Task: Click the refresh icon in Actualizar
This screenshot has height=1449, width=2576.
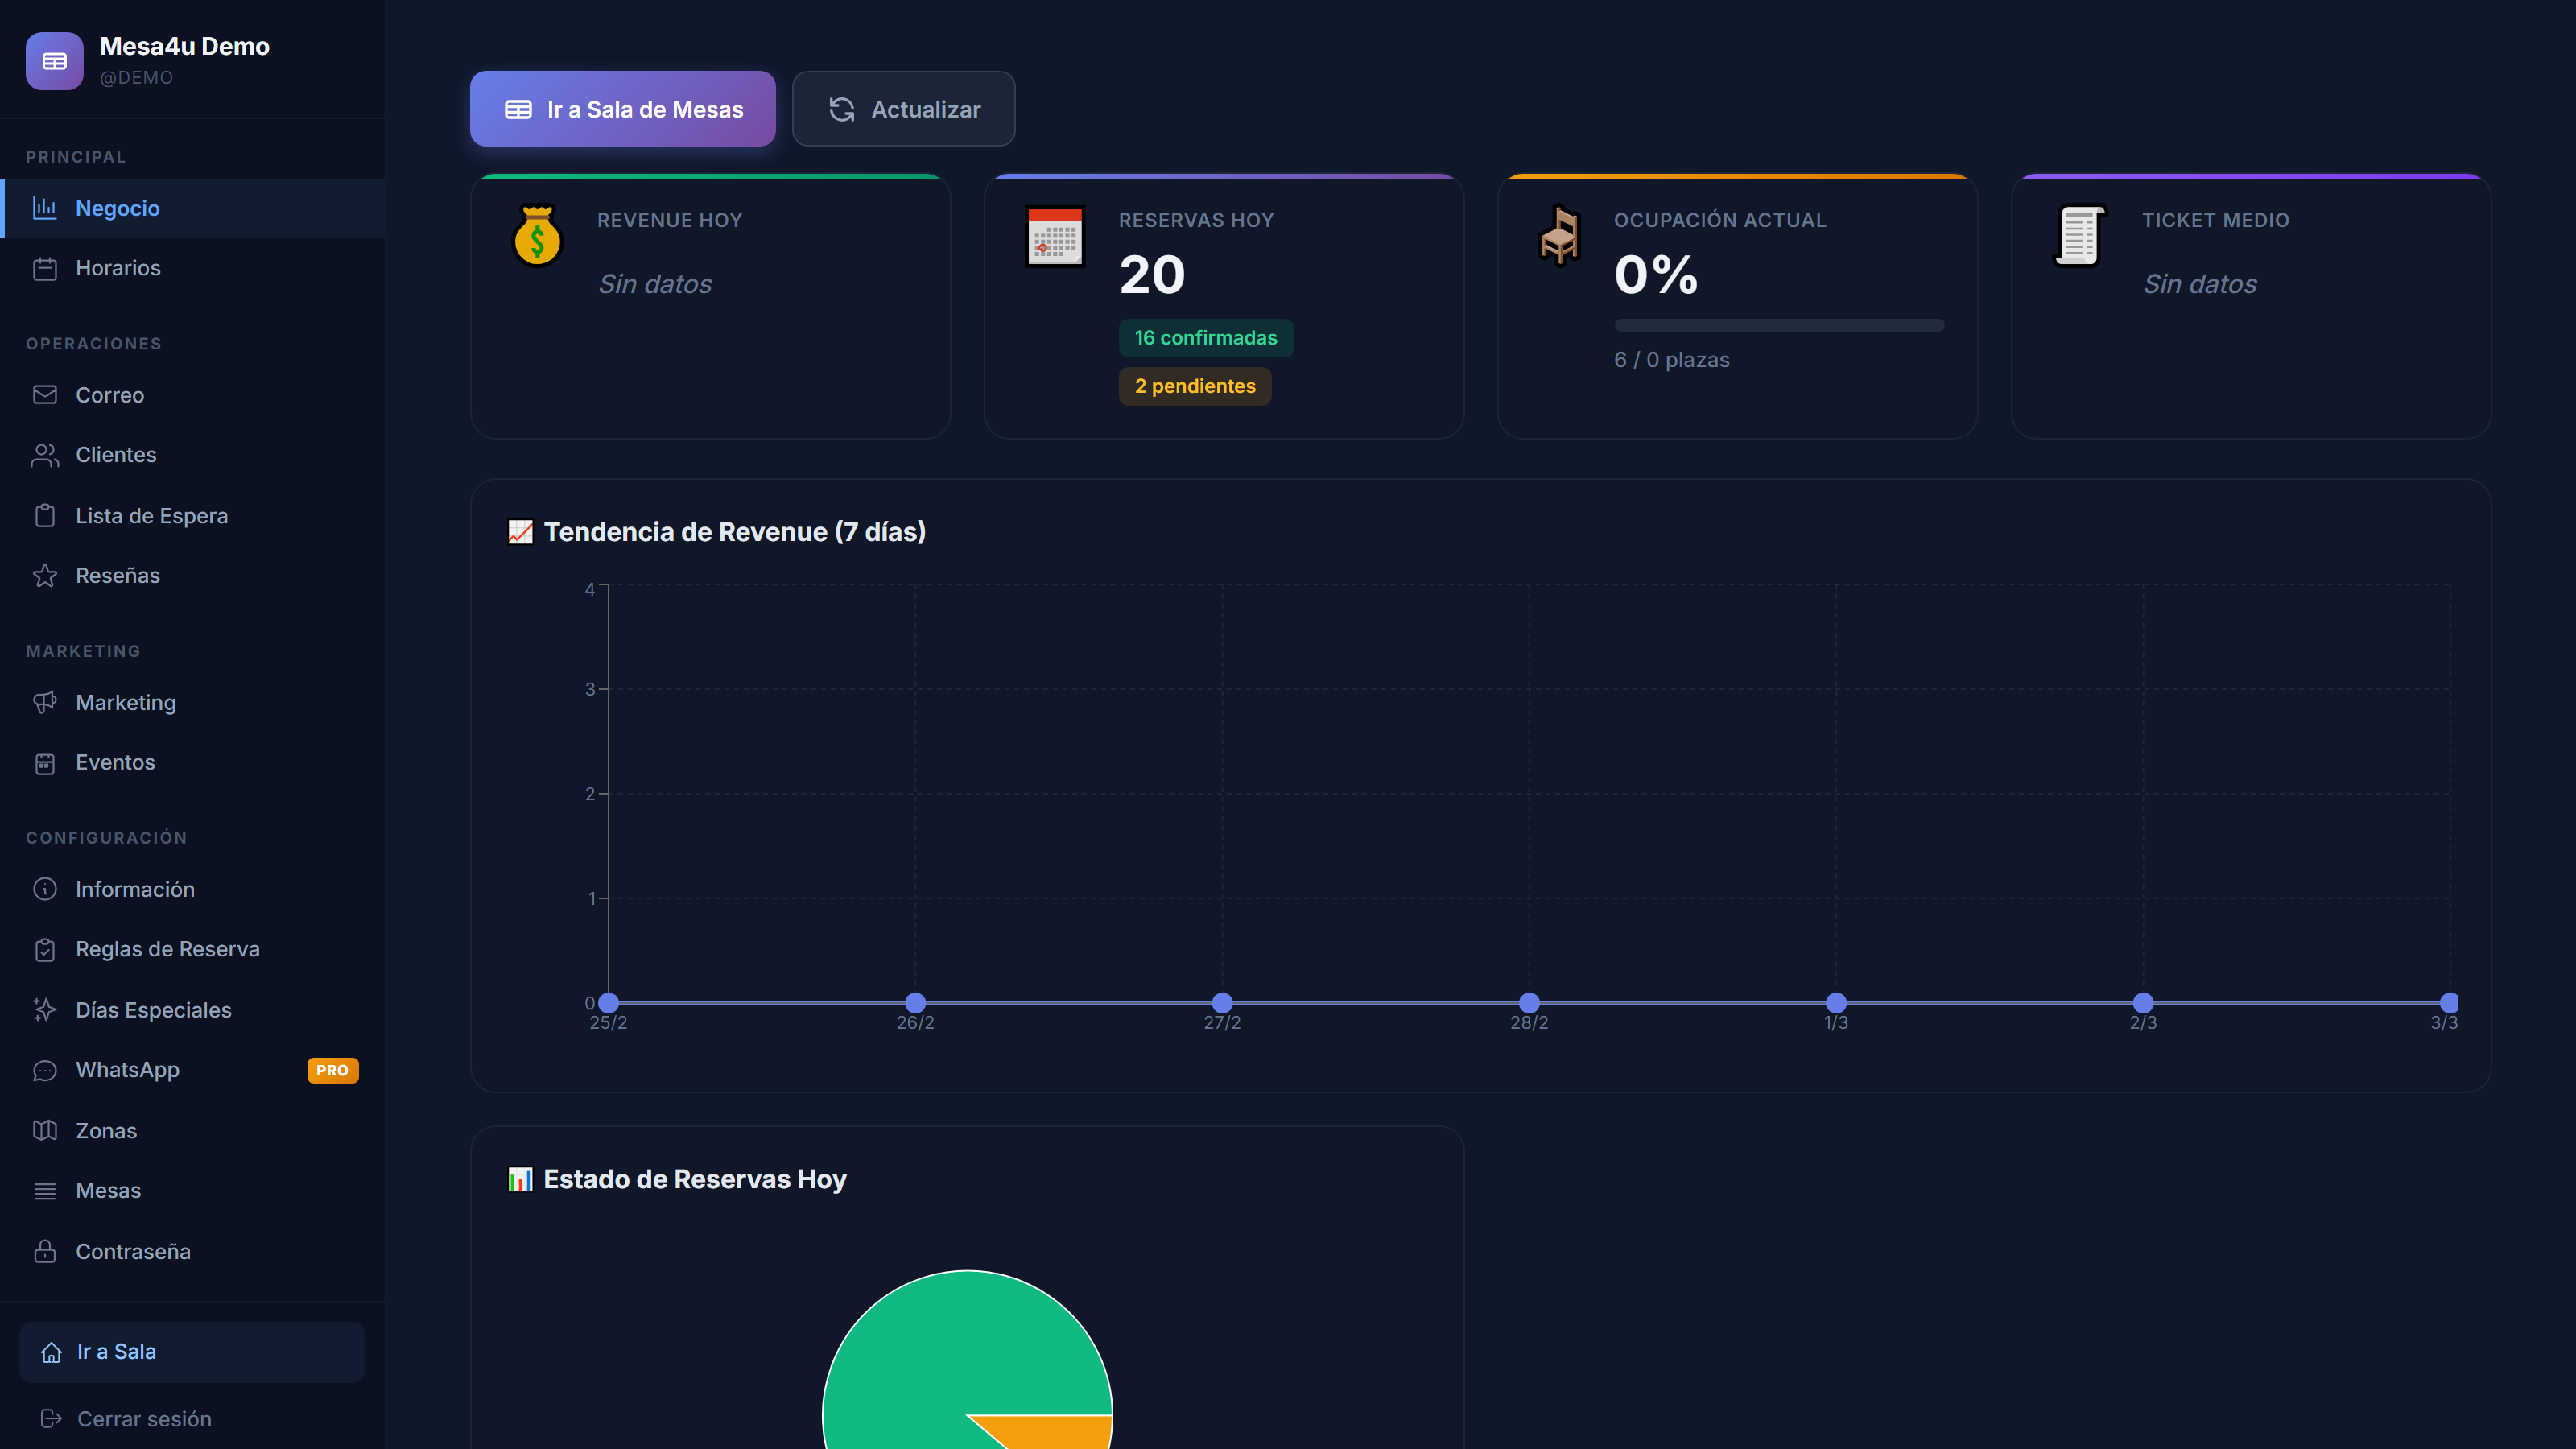Action: coord(842,109)
